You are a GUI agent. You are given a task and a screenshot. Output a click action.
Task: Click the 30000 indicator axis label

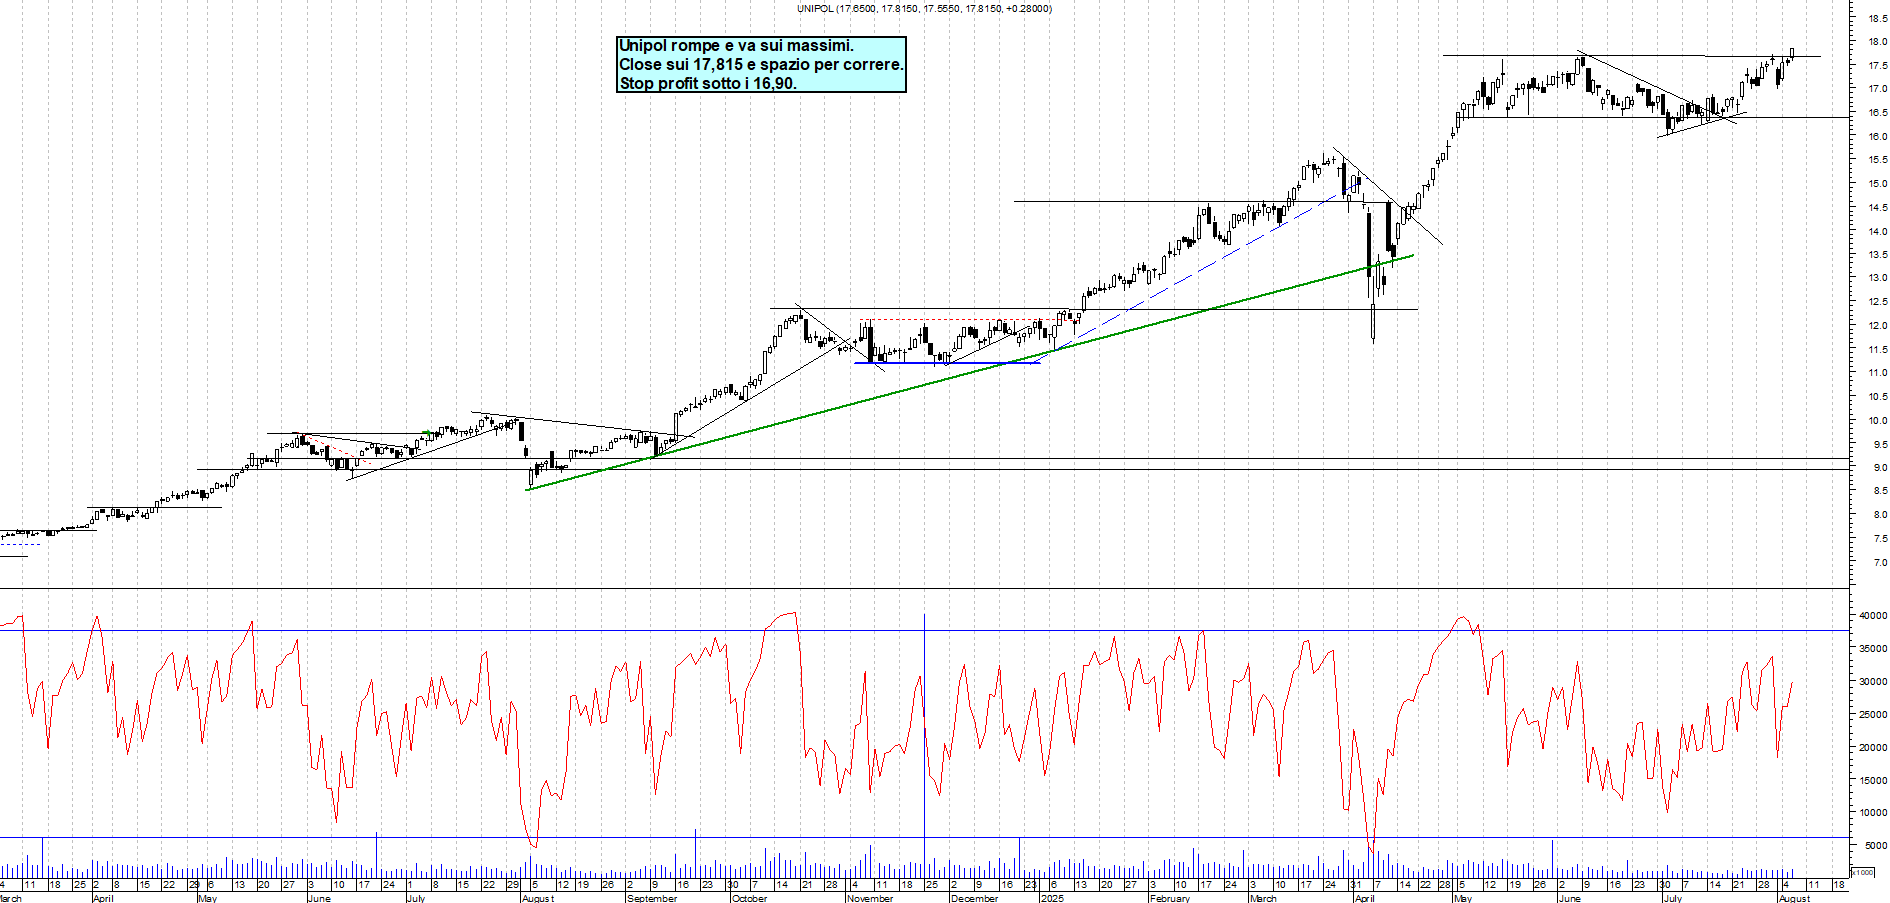[1873, 682]
